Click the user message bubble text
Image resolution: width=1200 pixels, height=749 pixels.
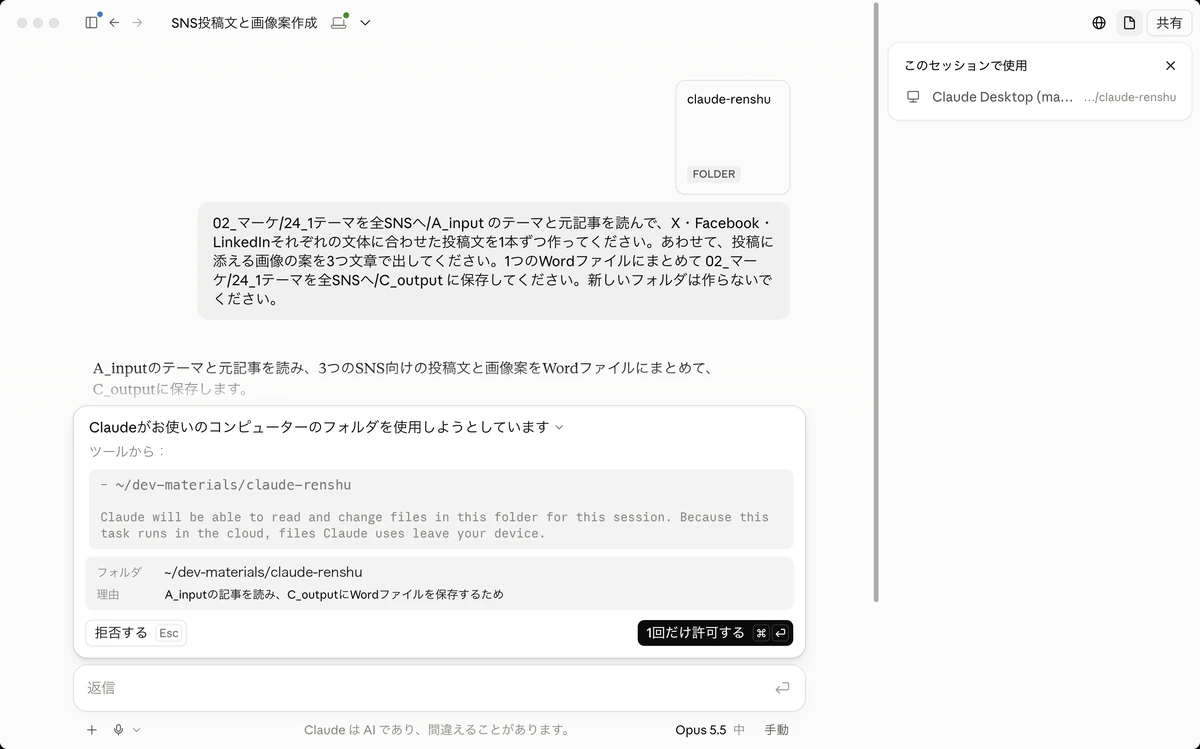(493, 261)
